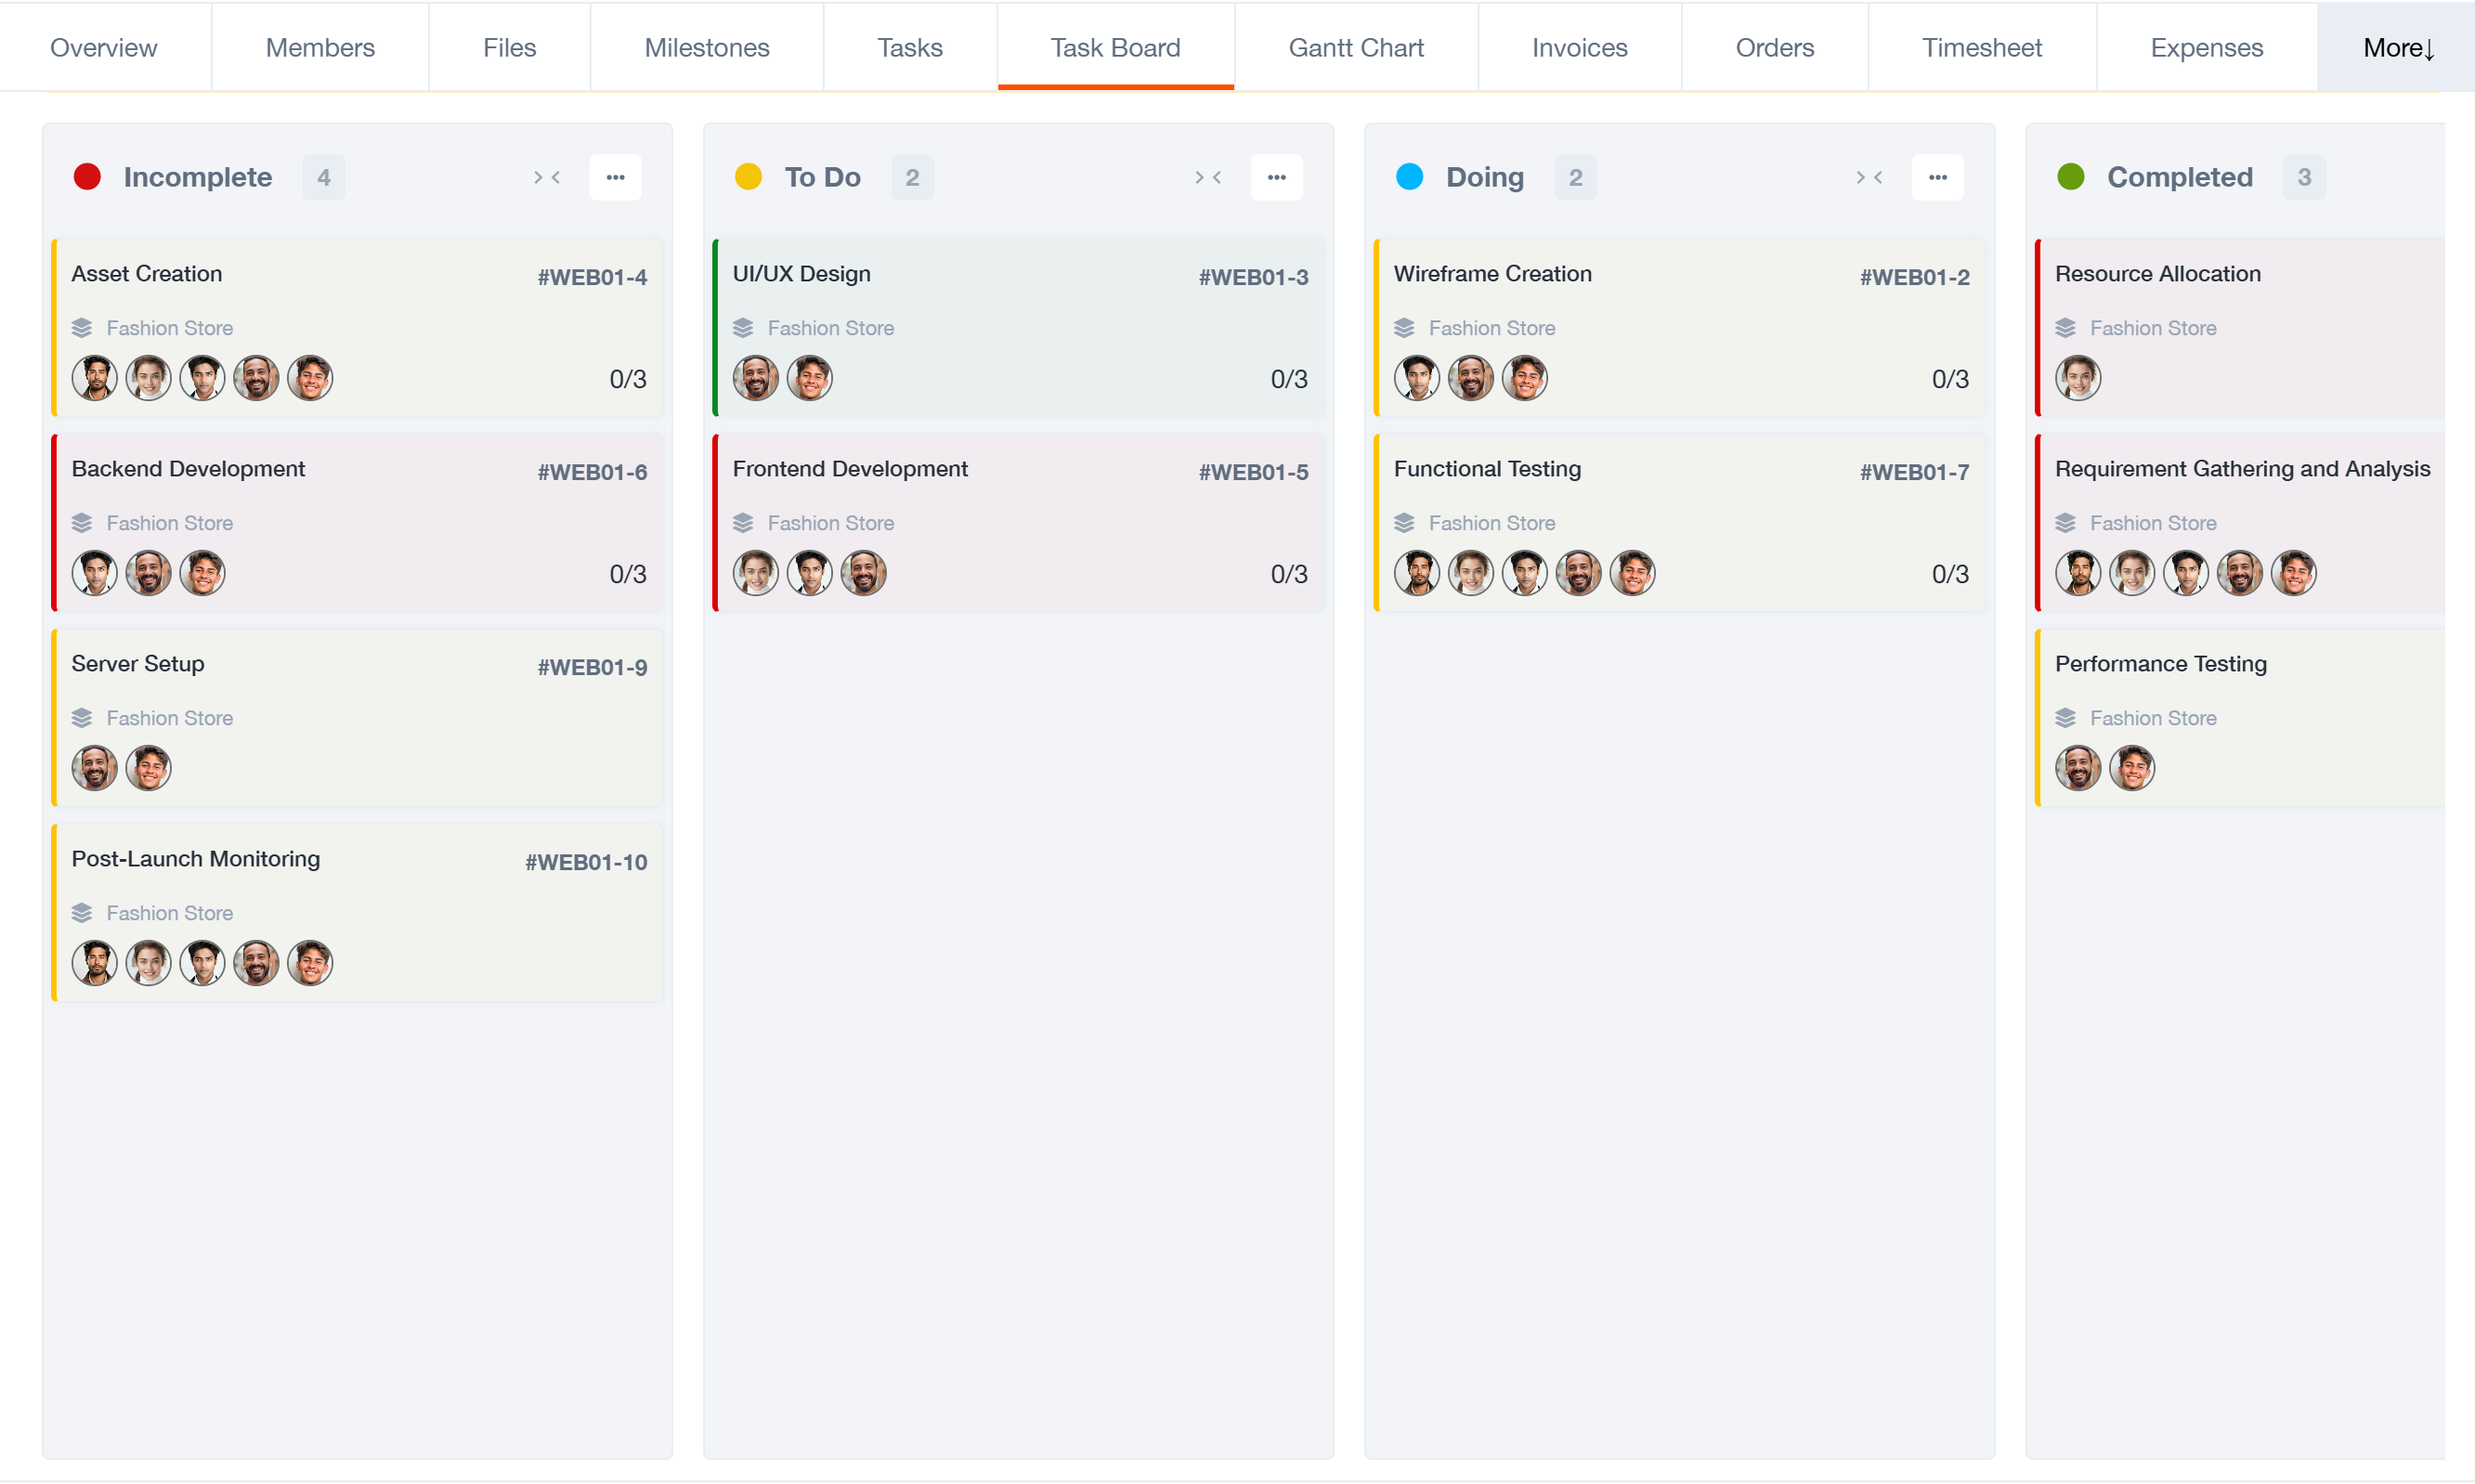The width and height of the screenshot is (2475, 1484).
Task: Open the Wireframe Creation task card
Action: click(x=1492, y=274)
